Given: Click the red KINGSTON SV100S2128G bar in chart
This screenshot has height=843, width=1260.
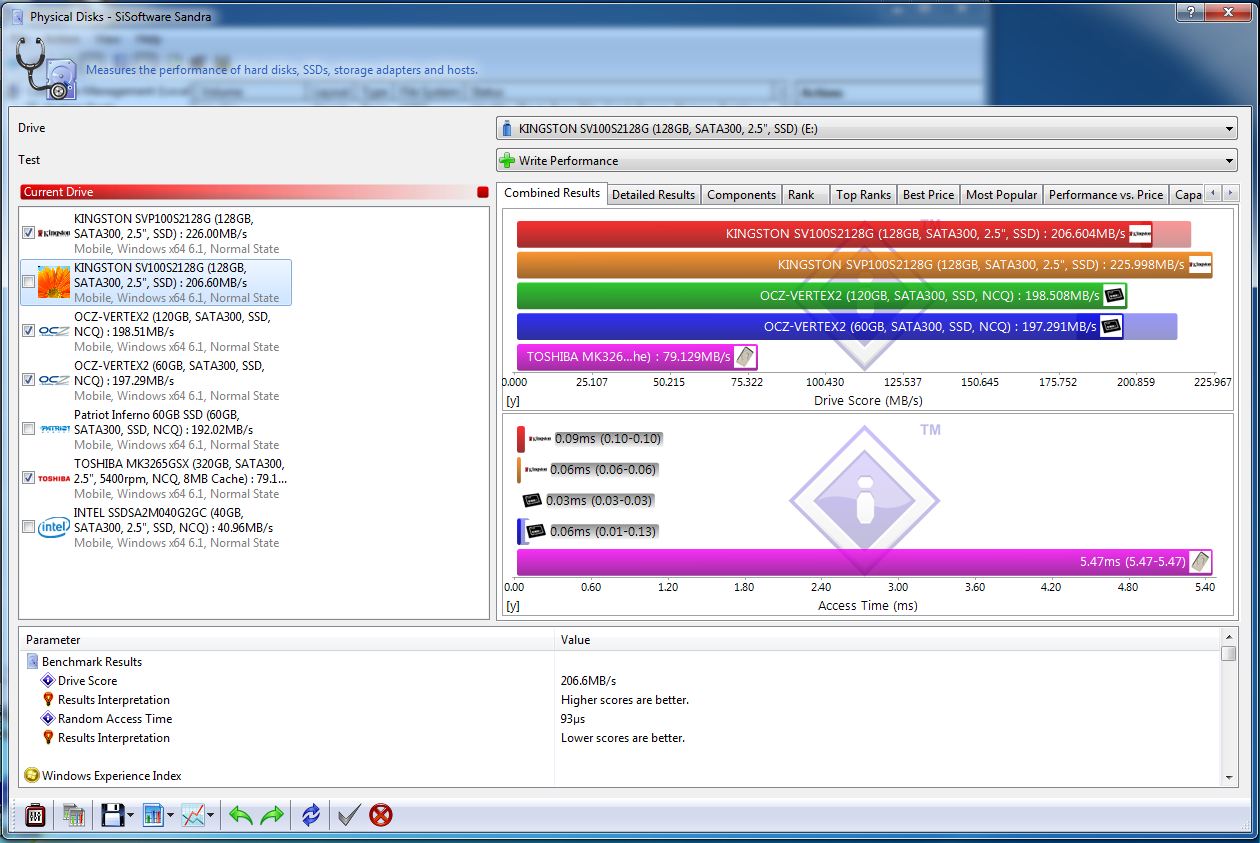Looking at the screenshot, I should (834, 234).
